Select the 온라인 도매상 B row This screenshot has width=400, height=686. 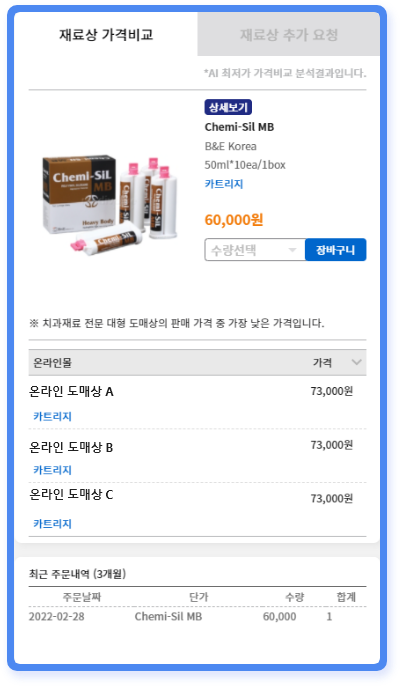coord(197,456)
